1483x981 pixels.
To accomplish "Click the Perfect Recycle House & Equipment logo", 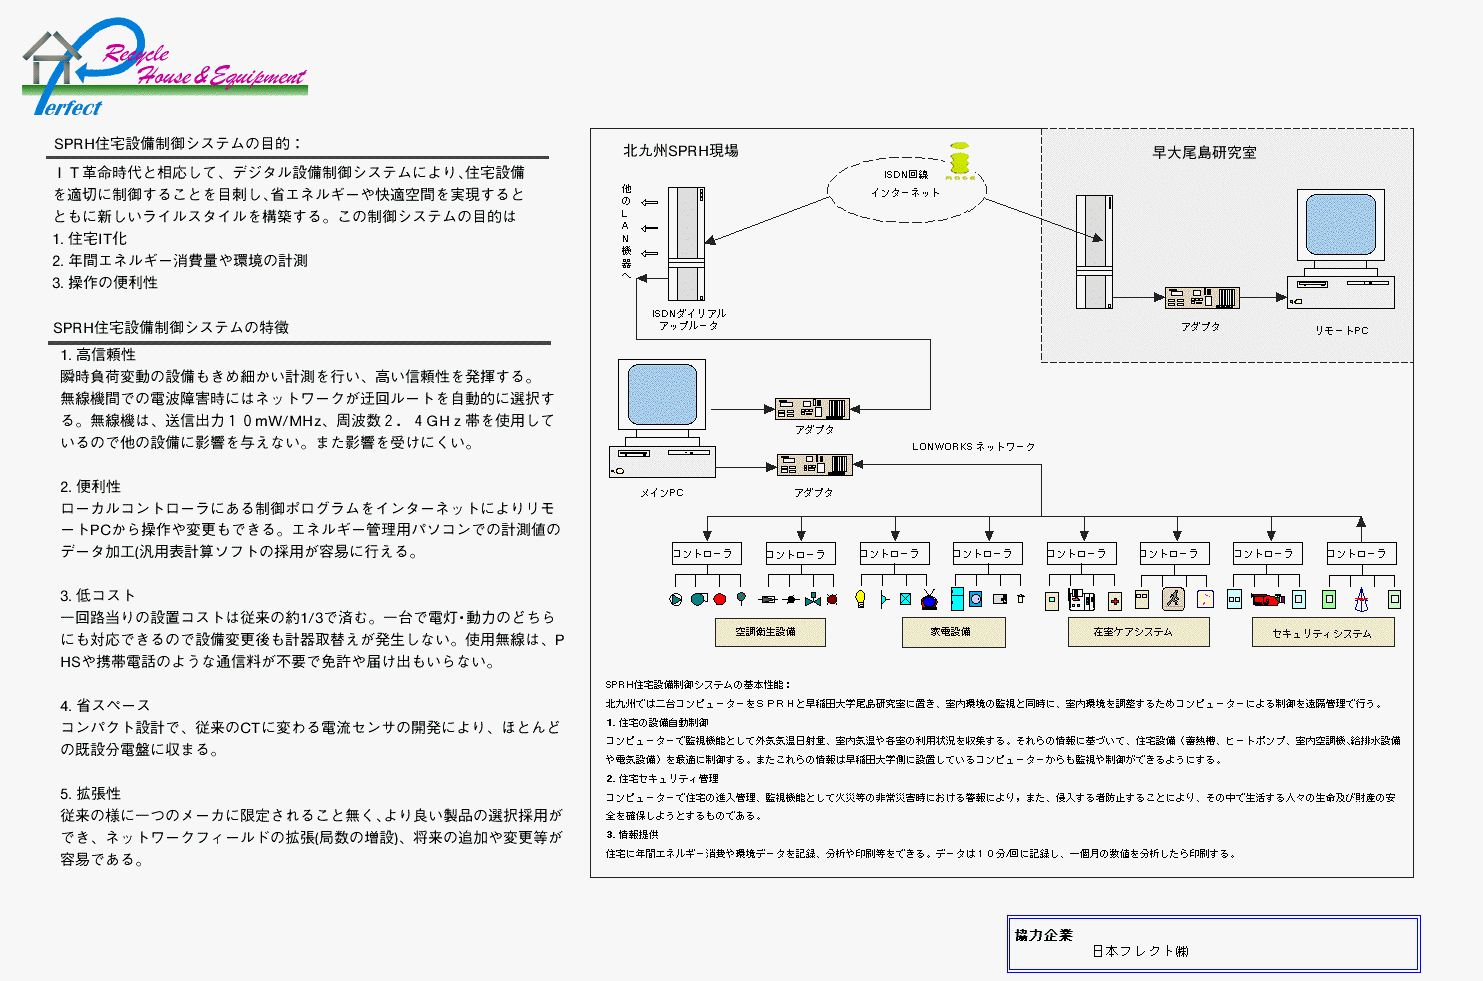I will click(x=165, y=67).
